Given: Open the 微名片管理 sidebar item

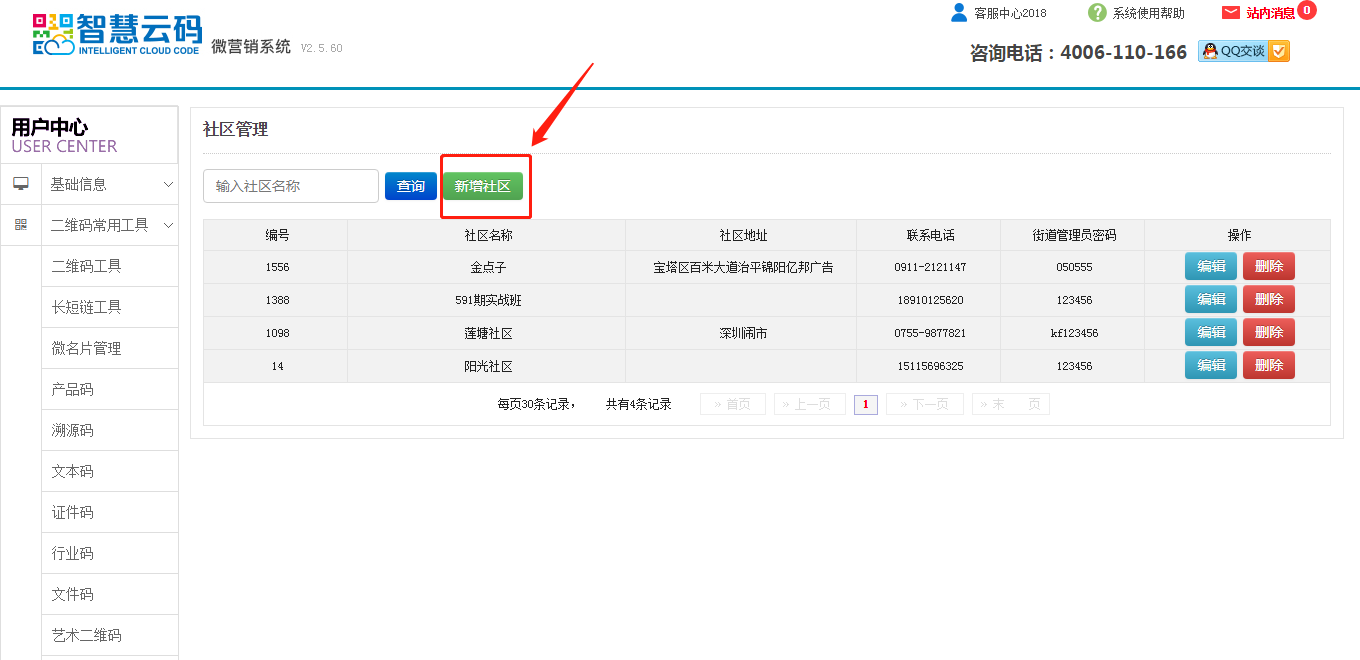Looking at the screenshot, I should 86,348.
